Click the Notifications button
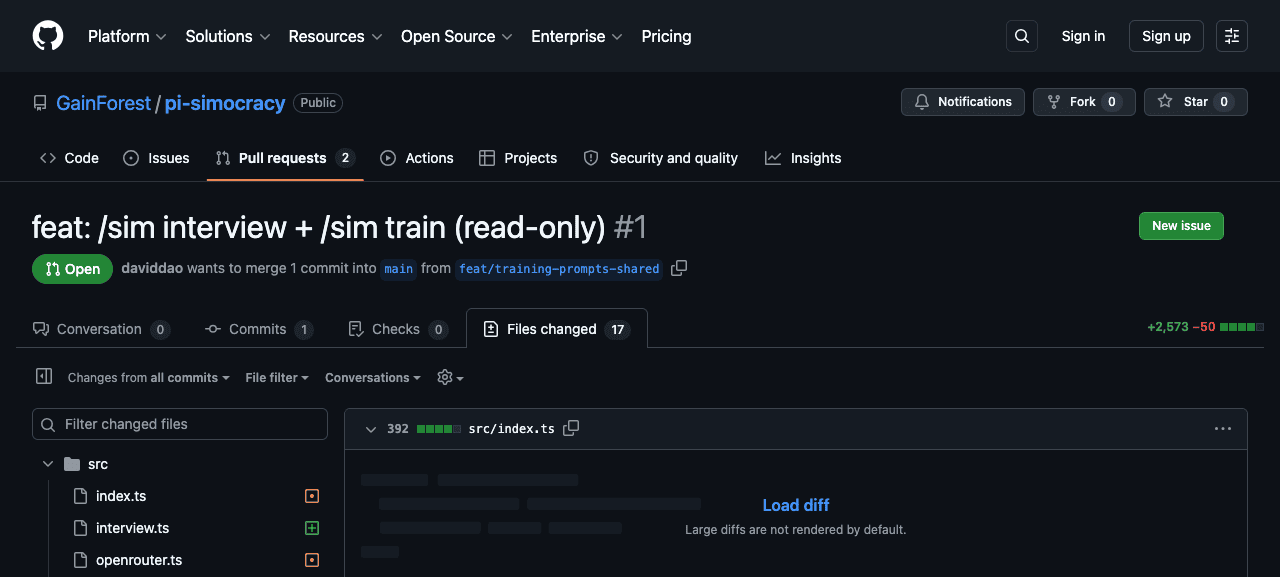 pyautogui.click(x=963, y=102)
